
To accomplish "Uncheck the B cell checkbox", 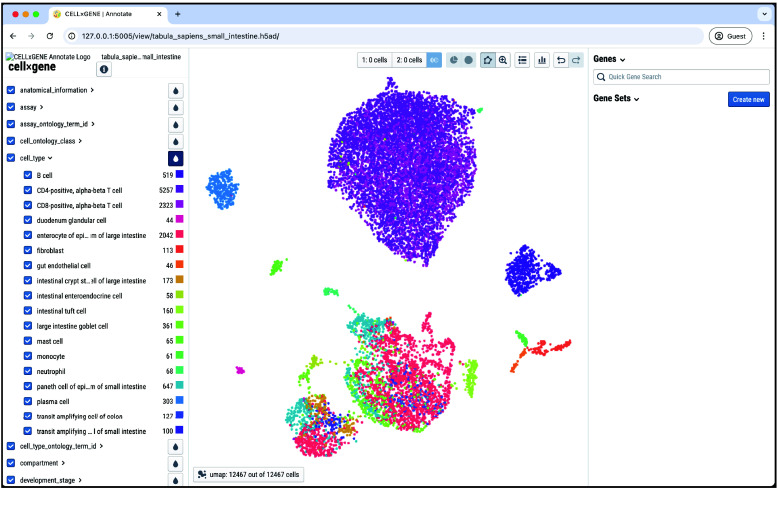I will click(29, 175).
